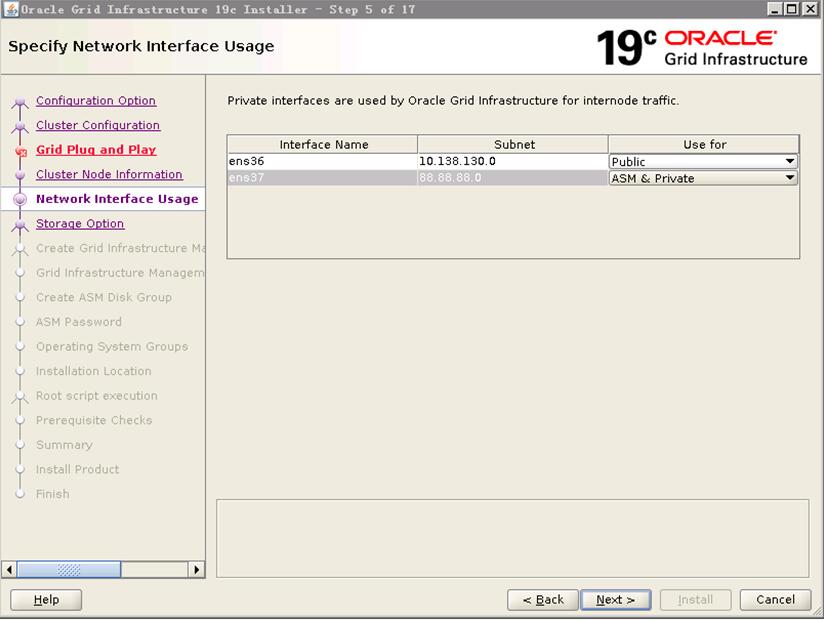Maximize the installer window
Viewport: 824px width, 620px height.
tap(791, 9)
